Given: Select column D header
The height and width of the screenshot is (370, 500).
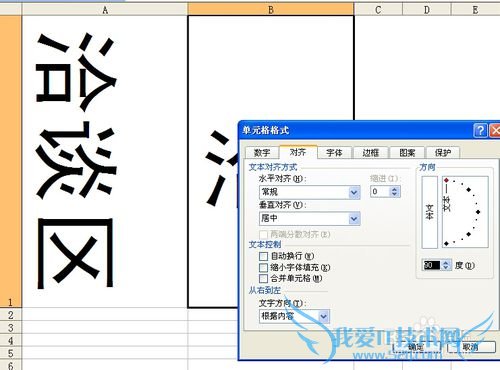Looking at the screenshot, I should 427,10.
